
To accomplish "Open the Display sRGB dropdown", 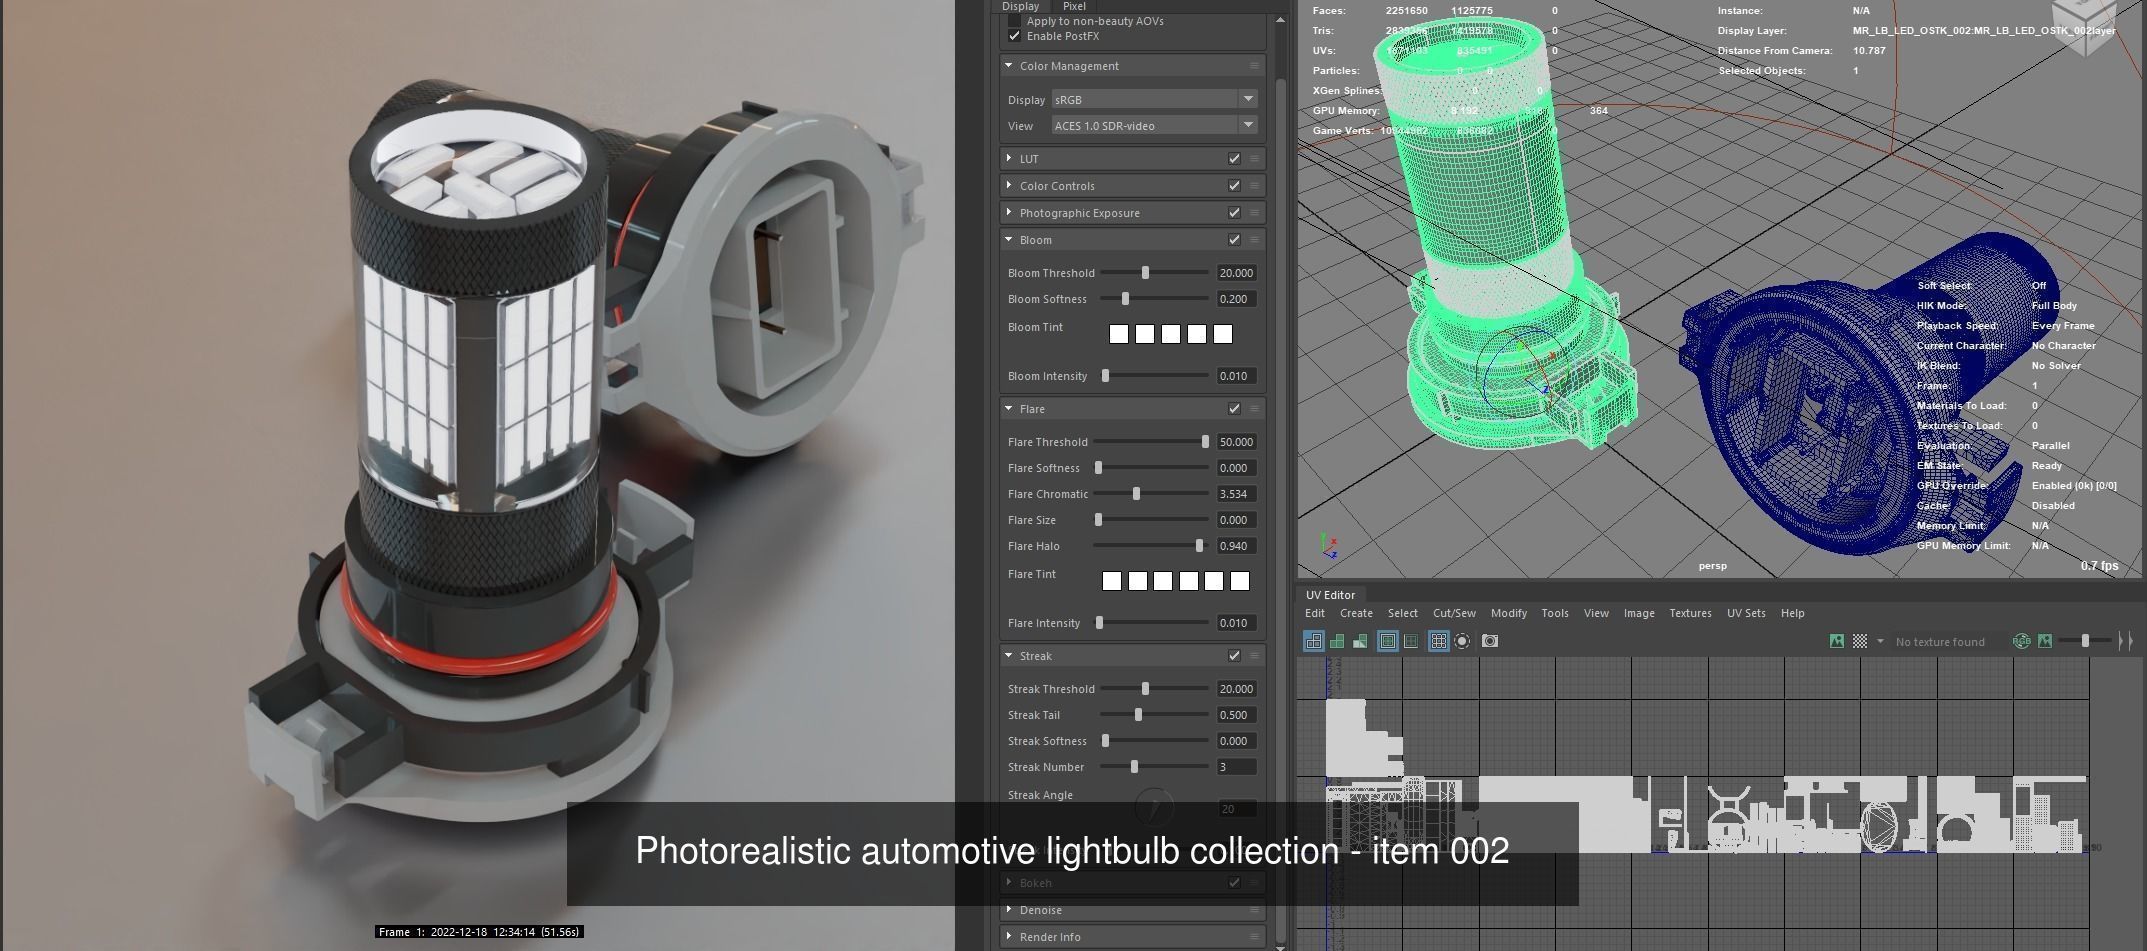I will tap(1154, 99).
